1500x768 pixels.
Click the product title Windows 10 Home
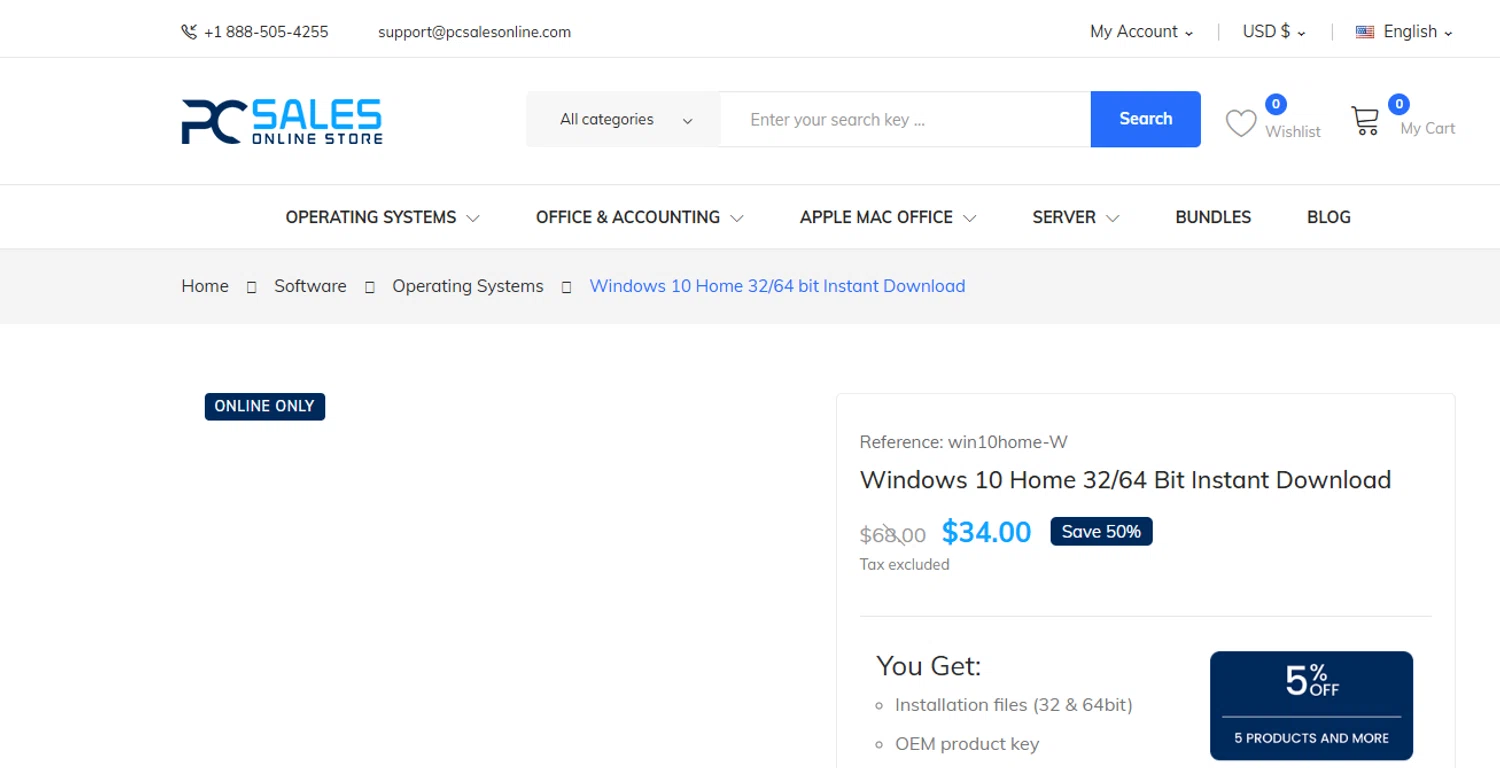[x=1125, y=480]
